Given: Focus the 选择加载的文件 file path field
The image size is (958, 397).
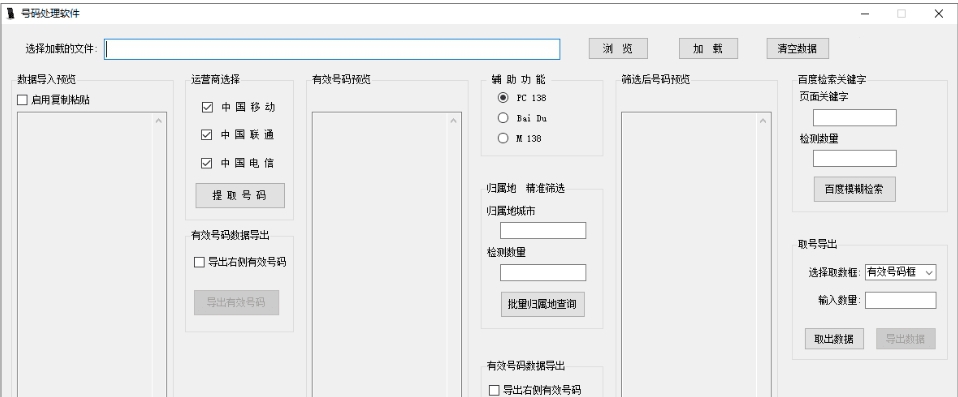Looking at the screenshot, I should coord(332,49).
